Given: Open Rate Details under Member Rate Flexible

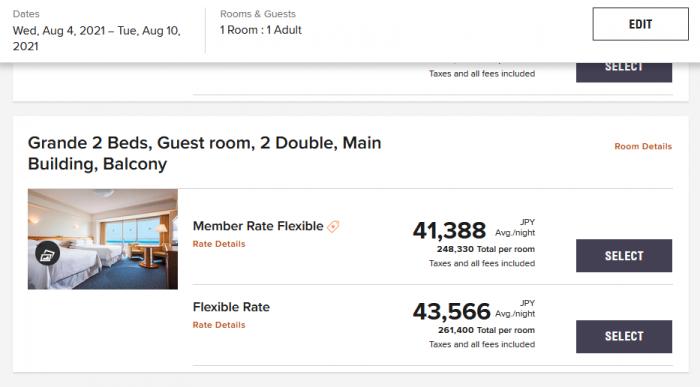Looking at the screenshot, I should [x=219, y=244].
